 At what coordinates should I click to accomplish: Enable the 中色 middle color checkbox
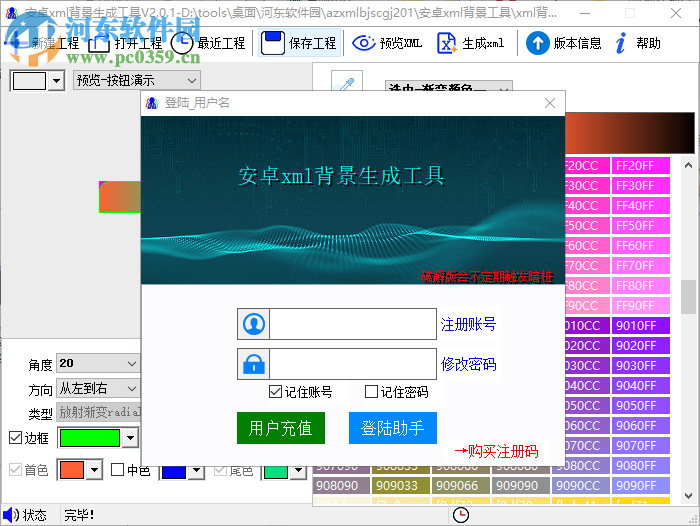(117, 470)
